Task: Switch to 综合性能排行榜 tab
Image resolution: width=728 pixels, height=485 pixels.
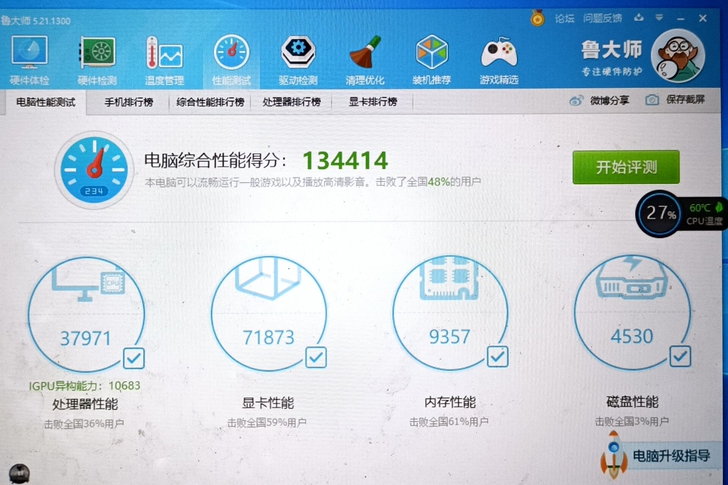Action: (210, 102)
